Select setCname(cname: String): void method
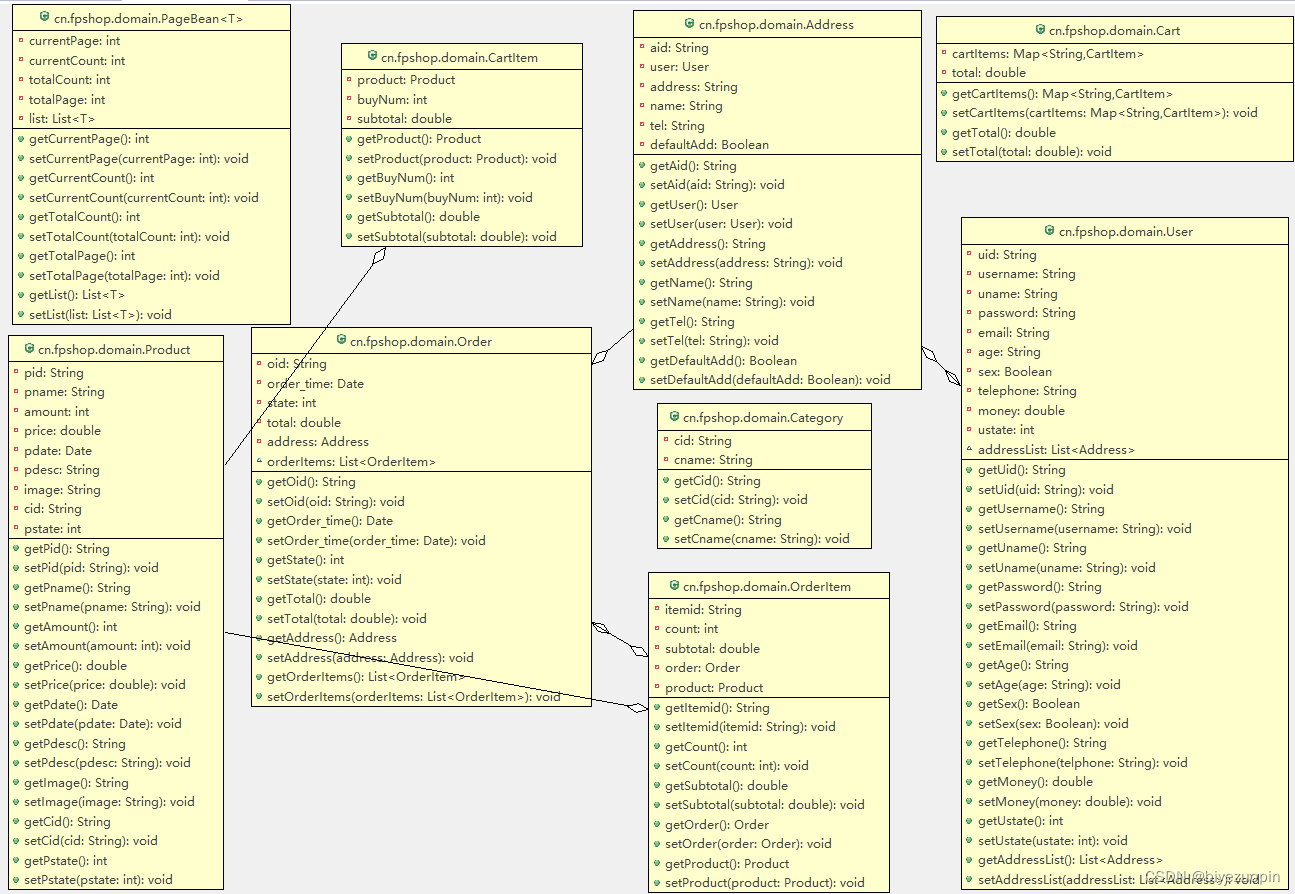1295x894 pixels. [762, 538]
